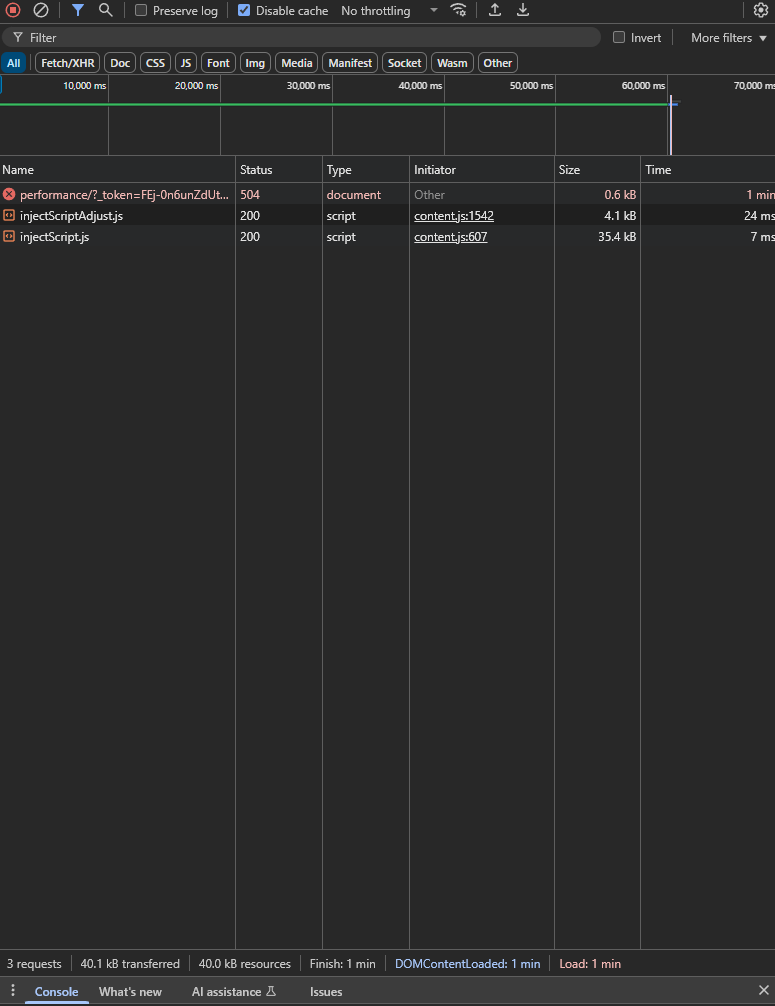Filter by Wasm requests
The height and width of the screenshot is (1006, 775).
(452, 63)
